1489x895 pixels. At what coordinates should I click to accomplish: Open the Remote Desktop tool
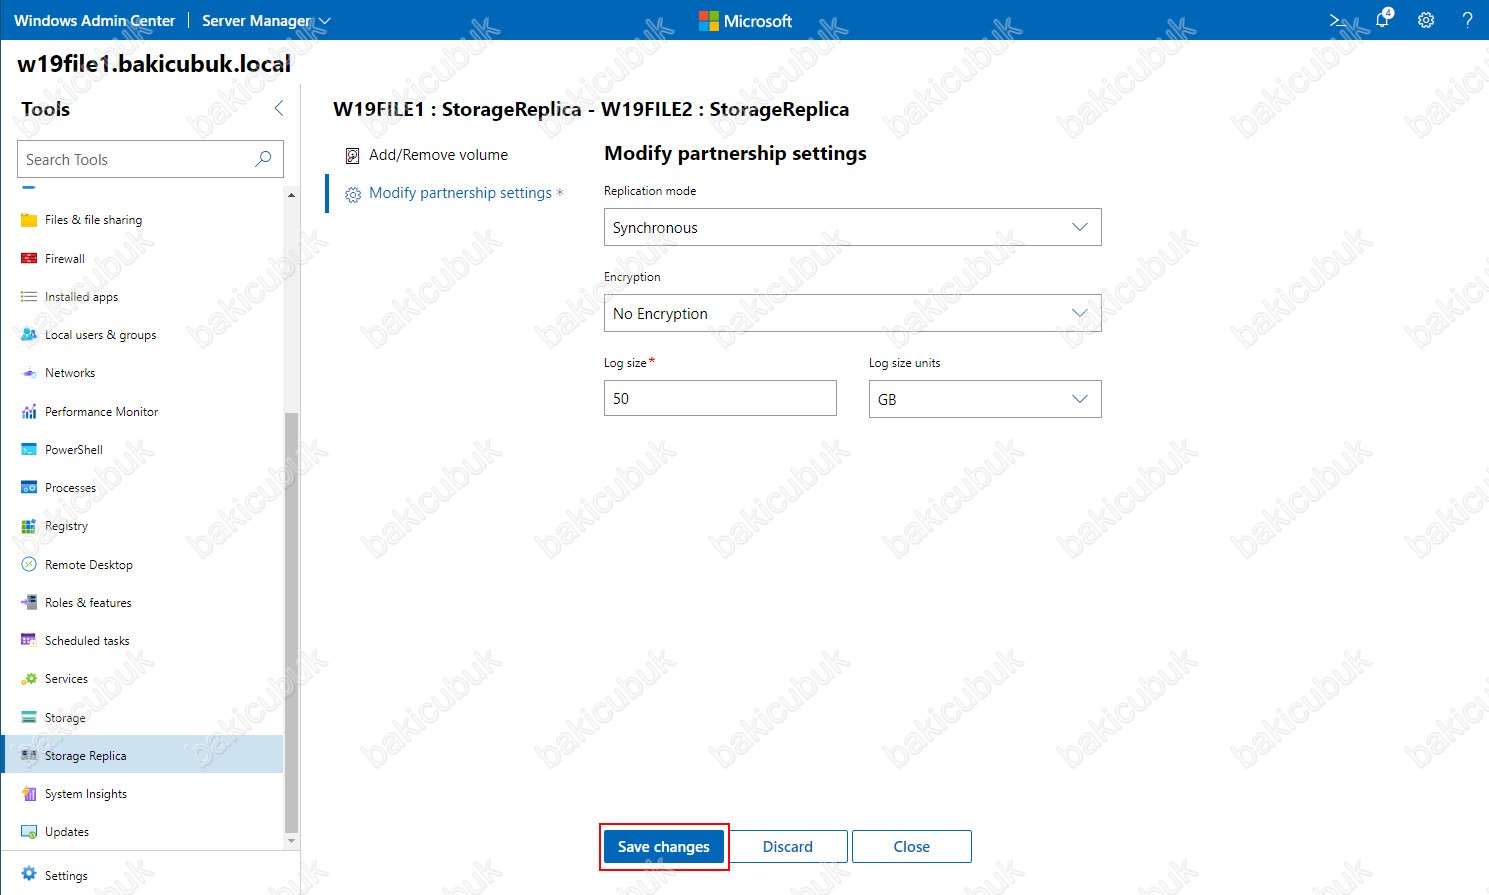click(142, 565)
